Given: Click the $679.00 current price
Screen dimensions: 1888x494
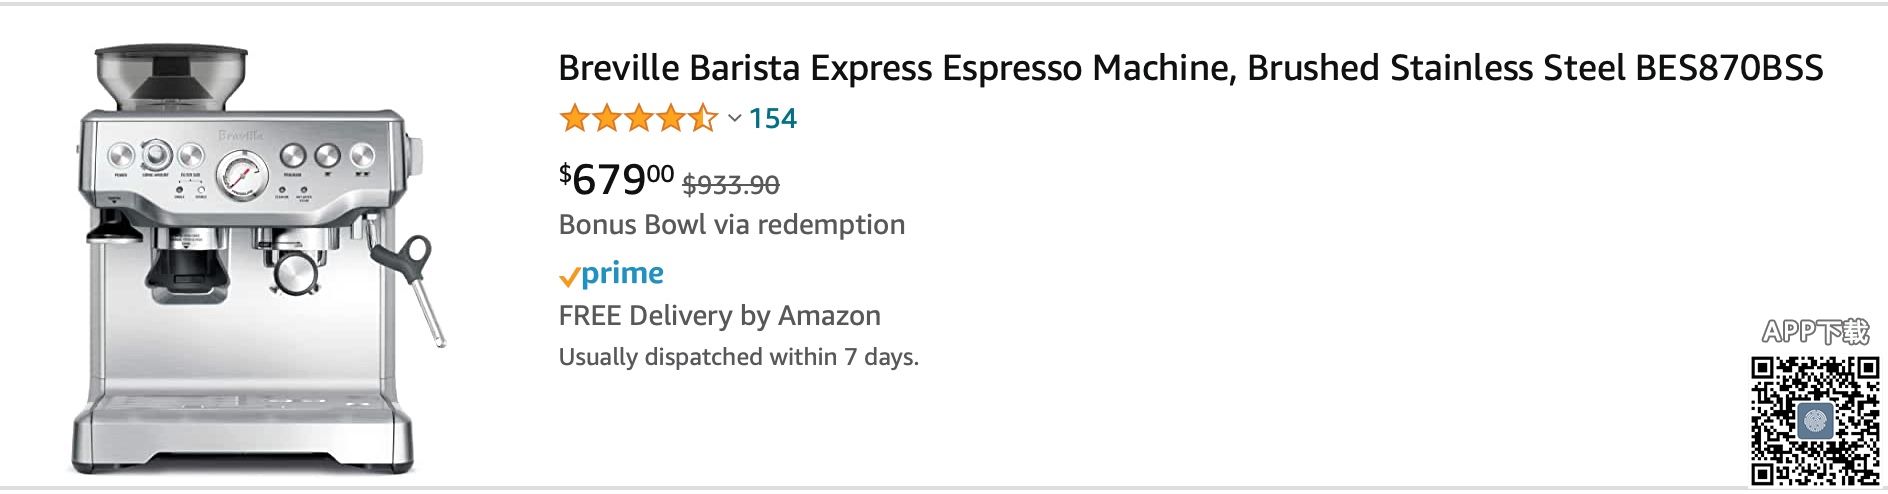Looking at the screenshot, I should point(616,179).
